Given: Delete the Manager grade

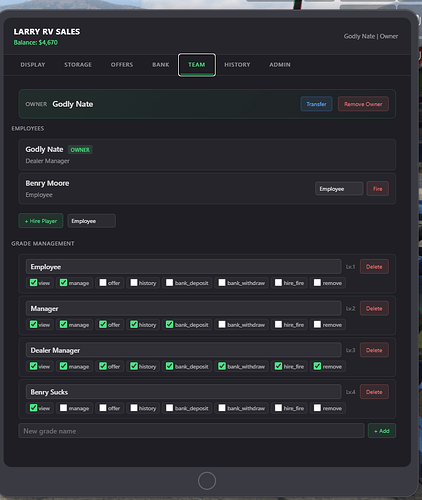Looking at the screenshot, I should pos(374,308).
